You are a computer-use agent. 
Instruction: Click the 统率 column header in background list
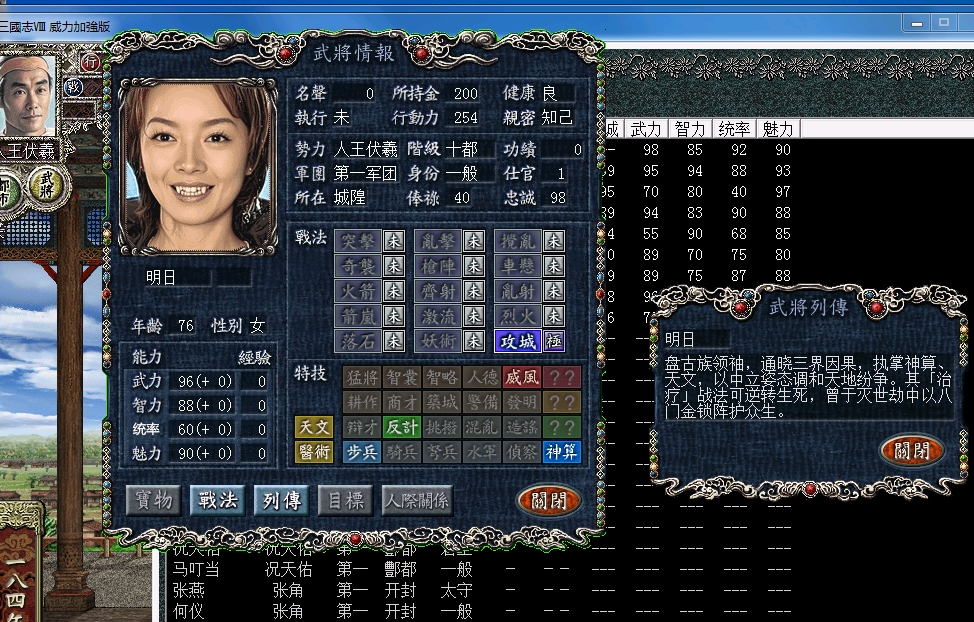click(x=734, y=129)
